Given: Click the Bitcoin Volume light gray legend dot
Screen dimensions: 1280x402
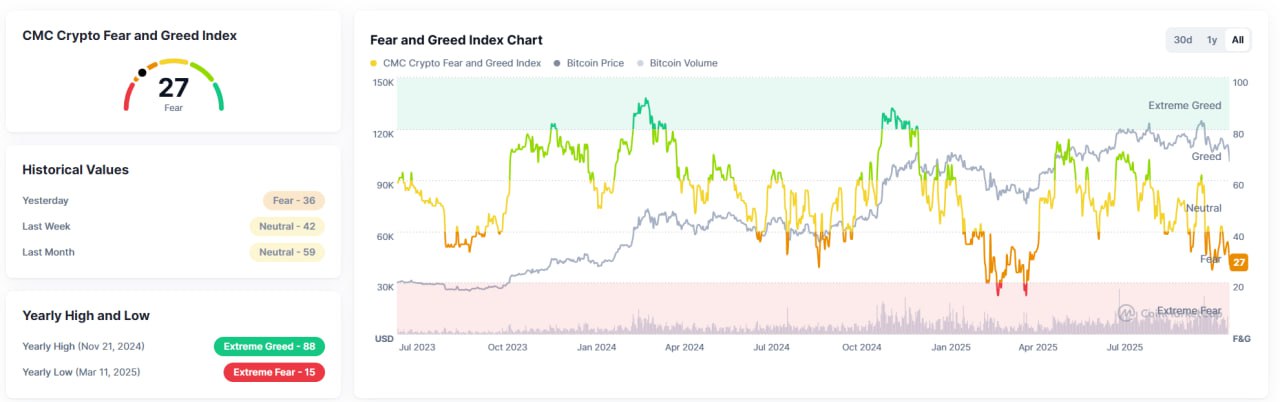Looking at the screenshot, I should (641, 63).
